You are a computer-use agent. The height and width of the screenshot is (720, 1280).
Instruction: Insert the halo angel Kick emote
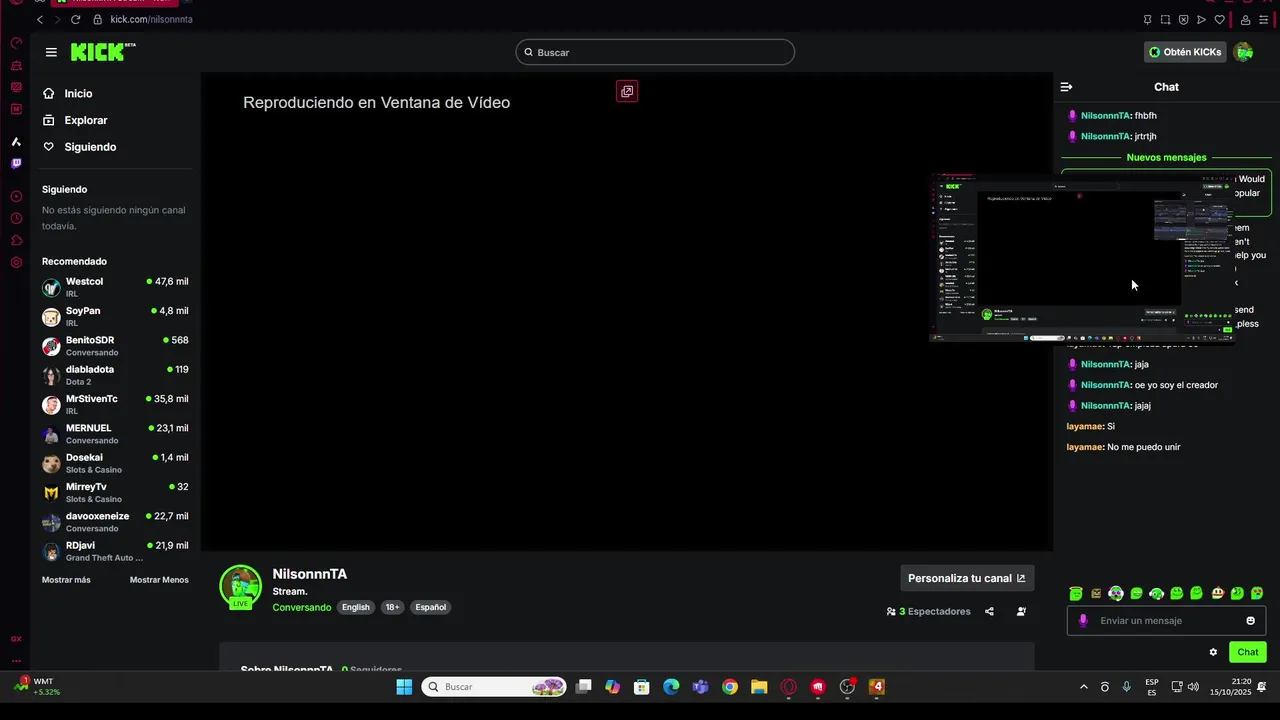[x=1076, y=593]
